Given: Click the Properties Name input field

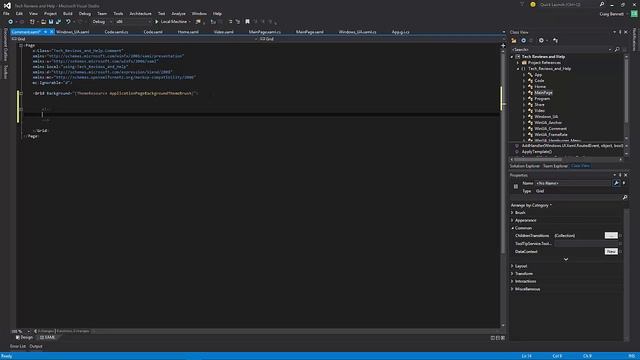Looking at the screenshot, I should click(573, 183).
